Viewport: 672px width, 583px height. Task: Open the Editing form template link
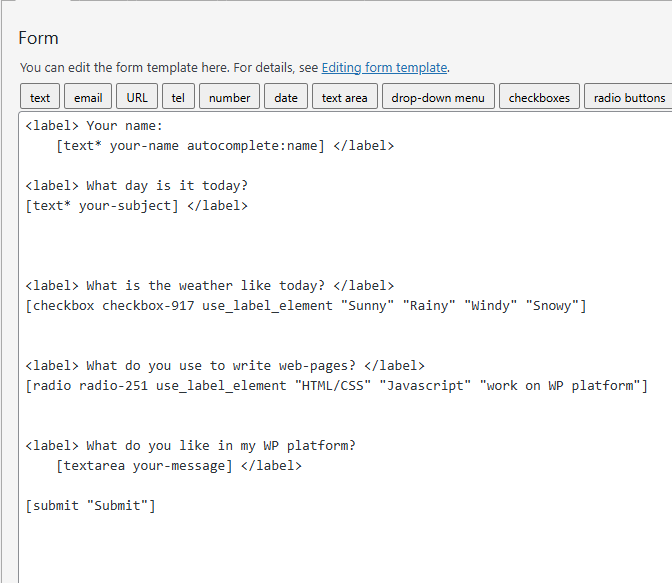[384, 68]
